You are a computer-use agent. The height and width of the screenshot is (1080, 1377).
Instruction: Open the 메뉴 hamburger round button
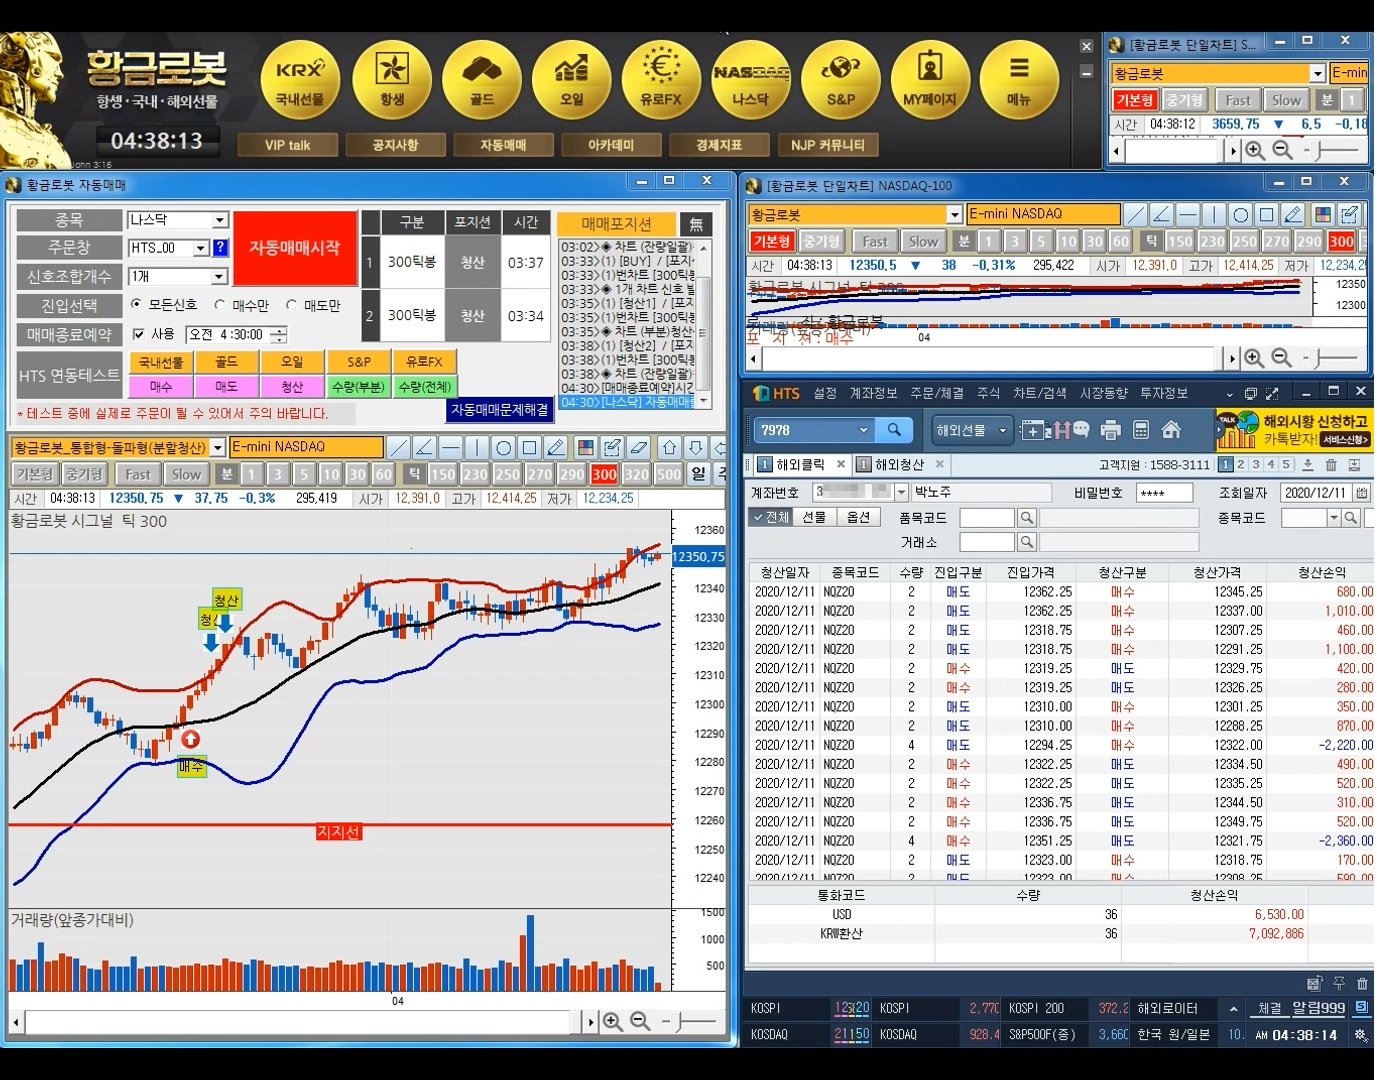1019,79
